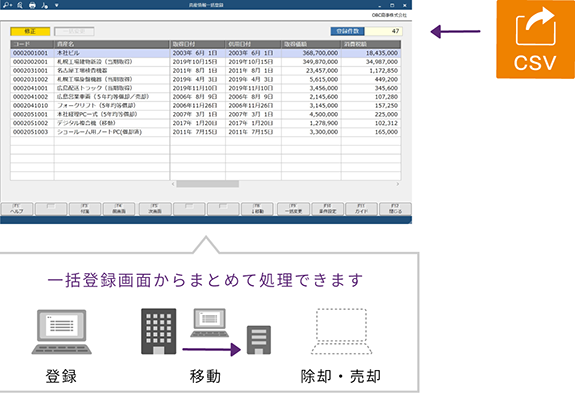
Task: Click the 資産名 column header
Action: pyautogui.click(x=112, y=44)
